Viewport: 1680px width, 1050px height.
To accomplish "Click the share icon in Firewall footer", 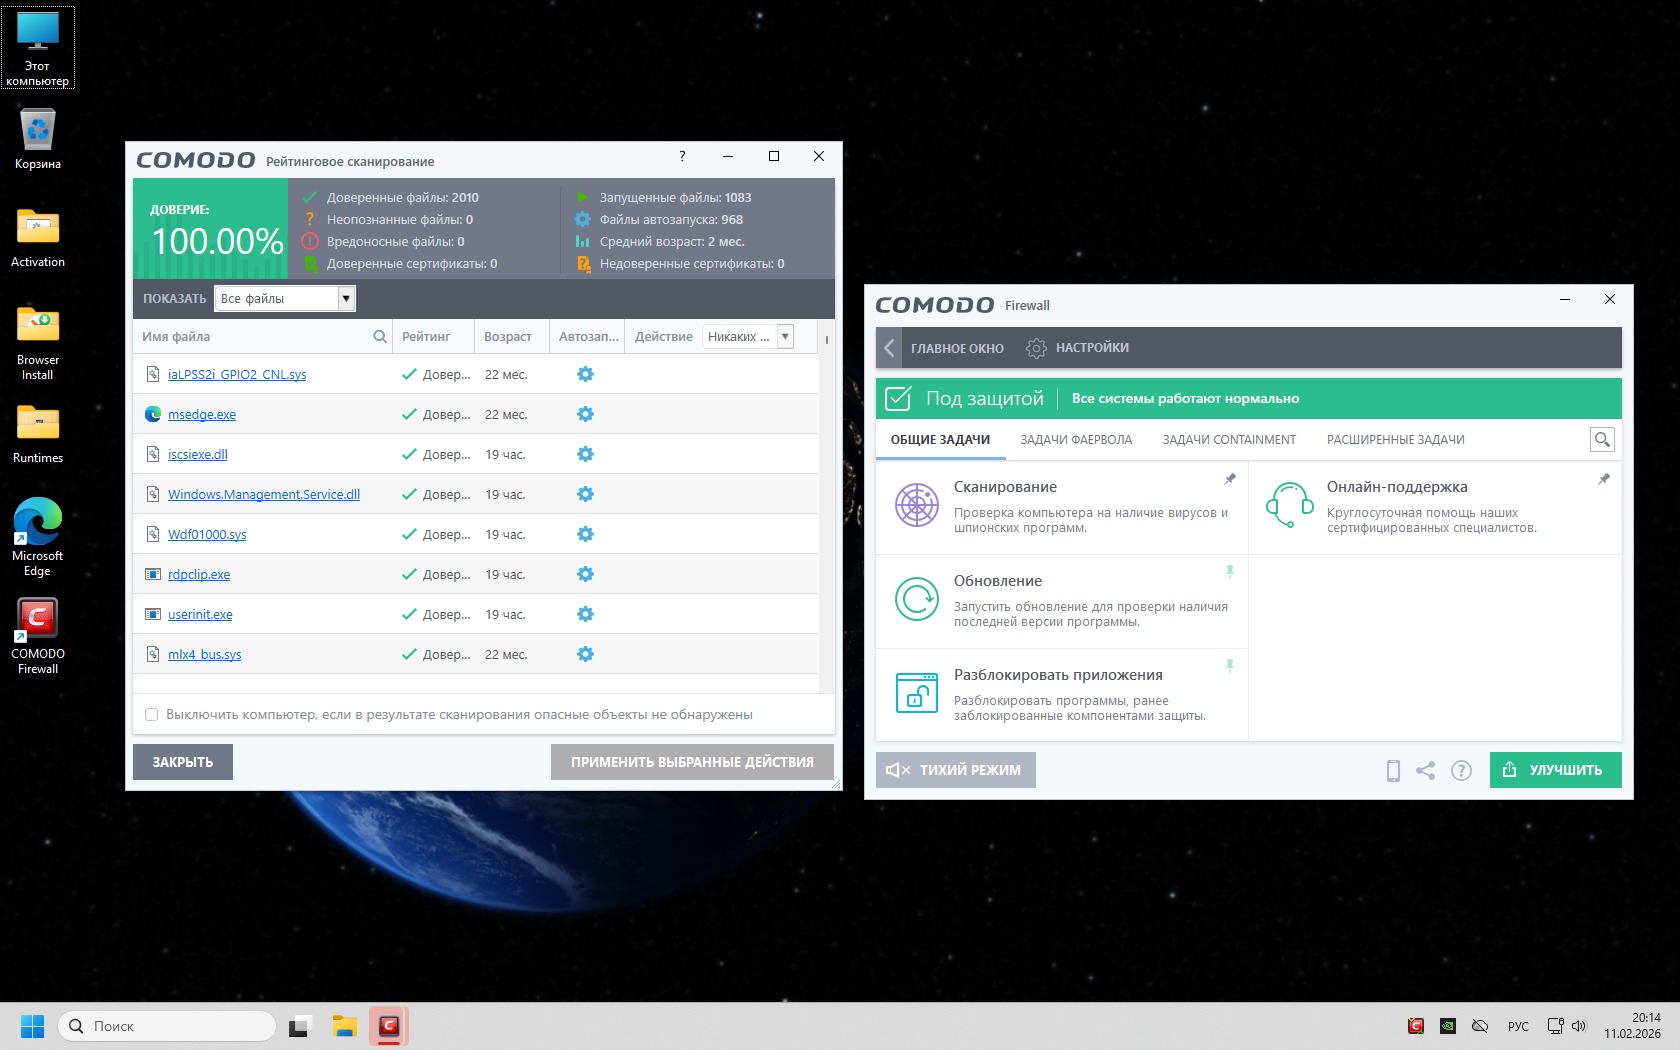I will point(1426,770).
